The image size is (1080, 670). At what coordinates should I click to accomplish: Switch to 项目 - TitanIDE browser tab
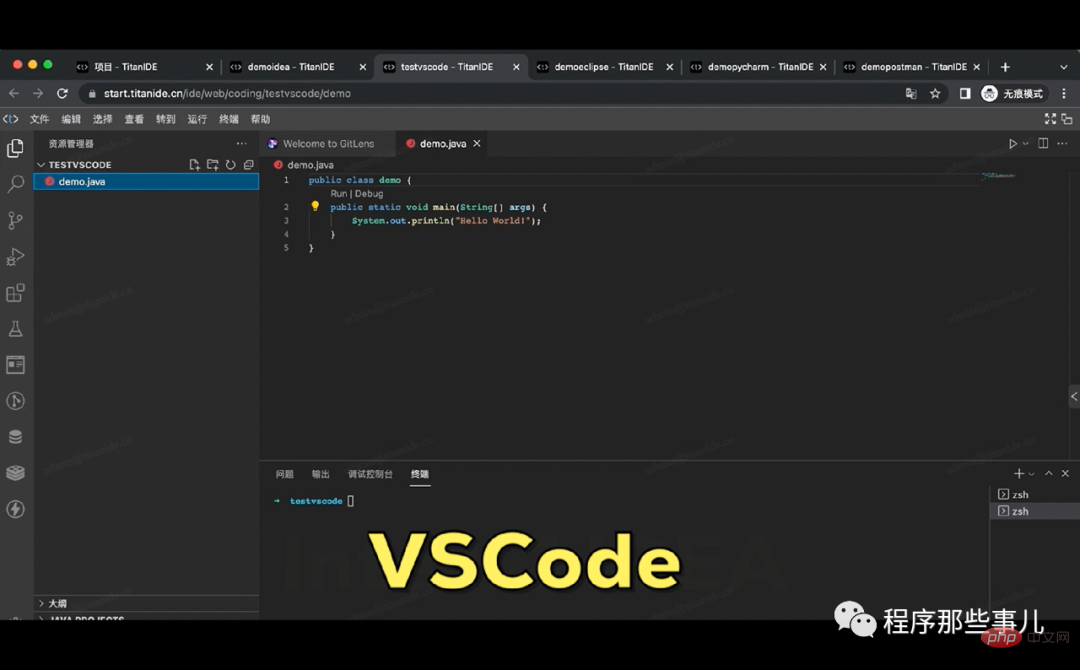144,67
